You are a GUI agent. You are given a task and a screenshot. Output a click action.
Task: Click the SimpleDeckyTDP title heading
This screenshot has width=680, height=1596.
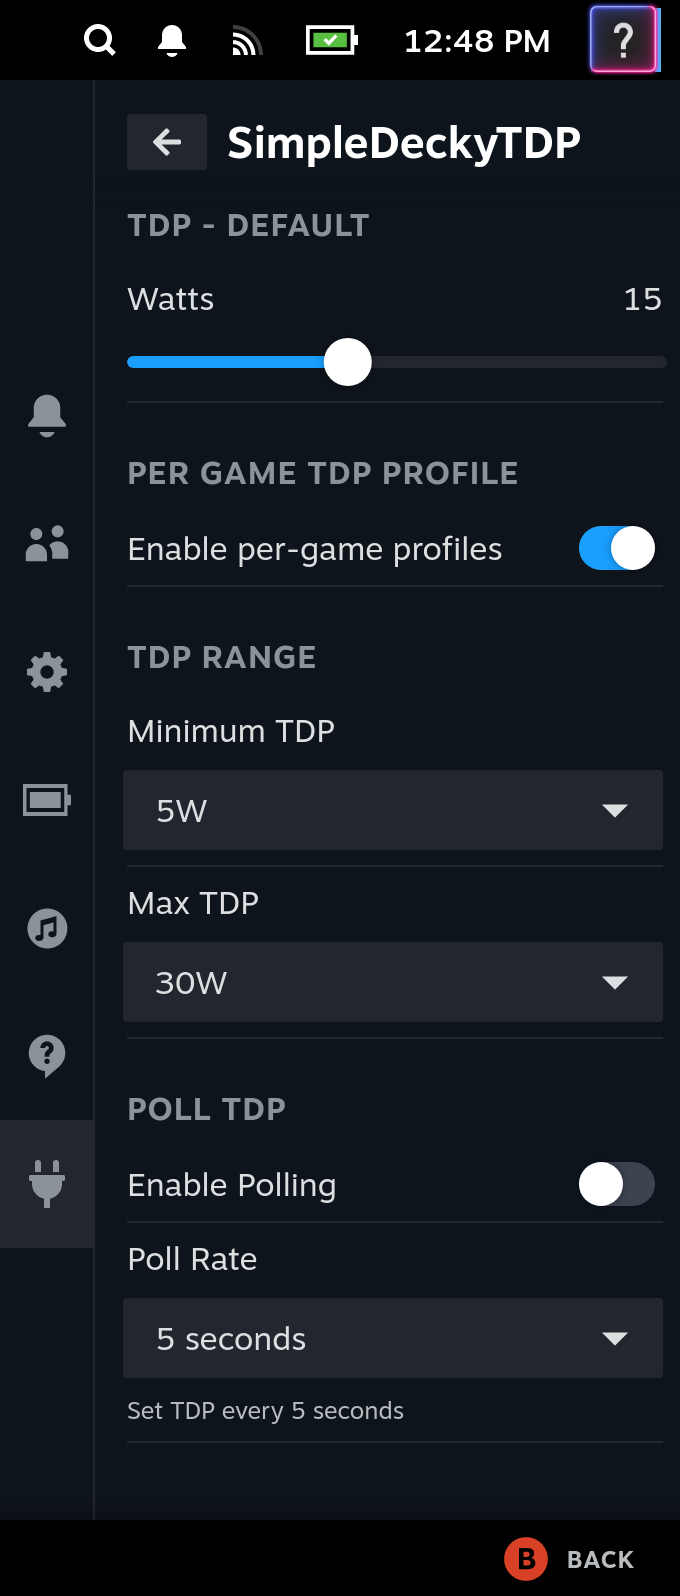tap(404, 142)
